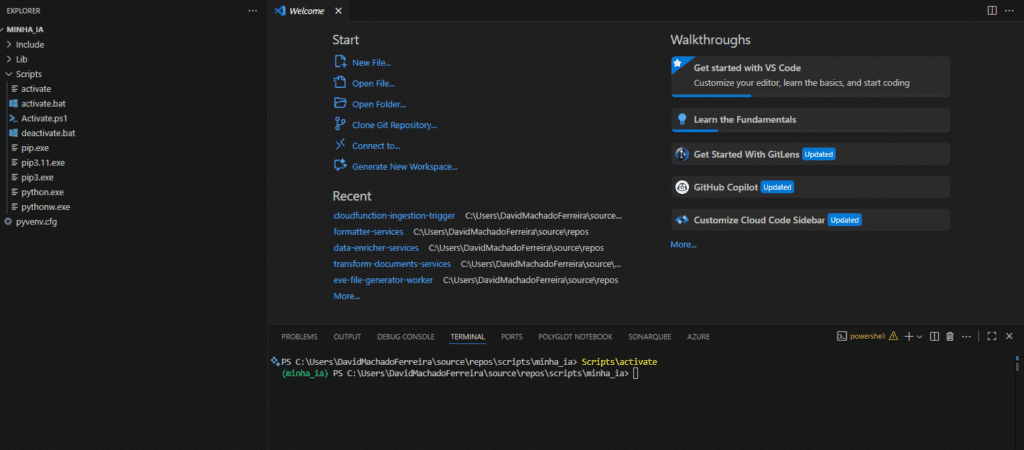Open the Debug Console tab

tap(405, 337)
